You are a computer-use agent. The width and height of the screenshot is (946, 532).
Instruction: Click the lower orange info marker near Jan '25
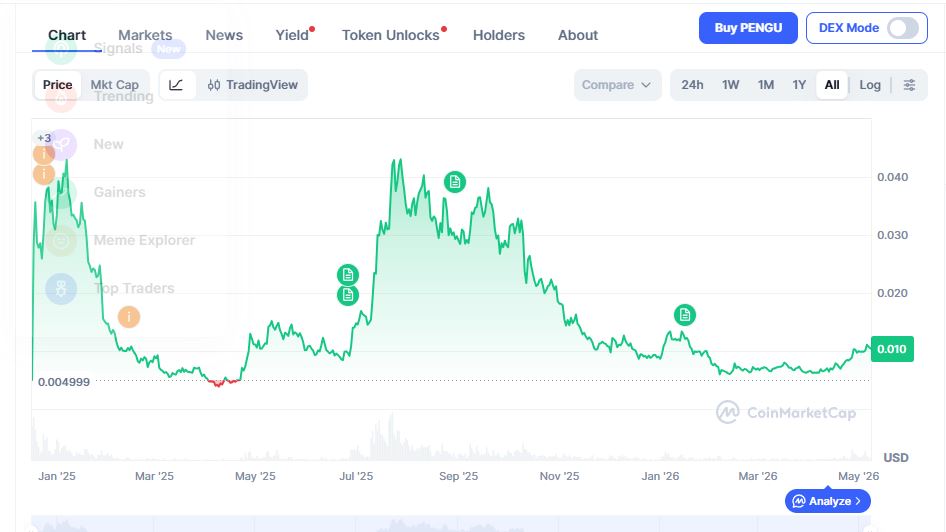(44, 174)
